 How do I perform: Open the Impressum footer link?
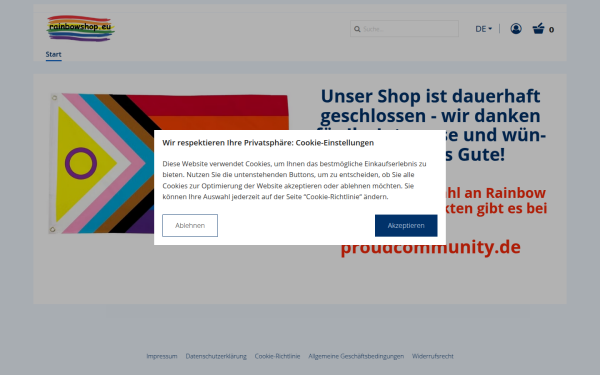pos(162,356)
